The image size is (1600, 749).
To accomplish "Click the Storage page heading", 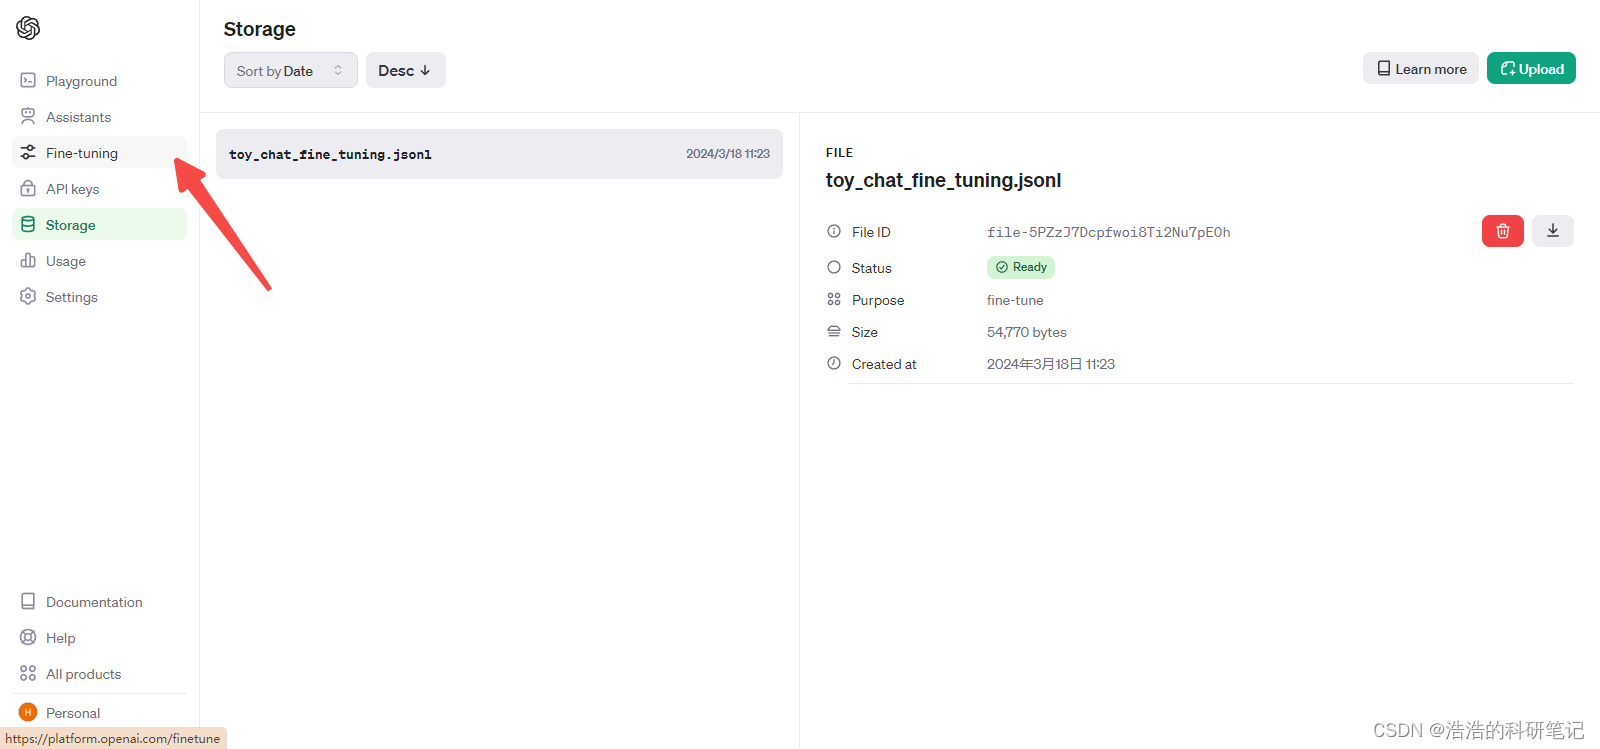I will coord(260,29).
